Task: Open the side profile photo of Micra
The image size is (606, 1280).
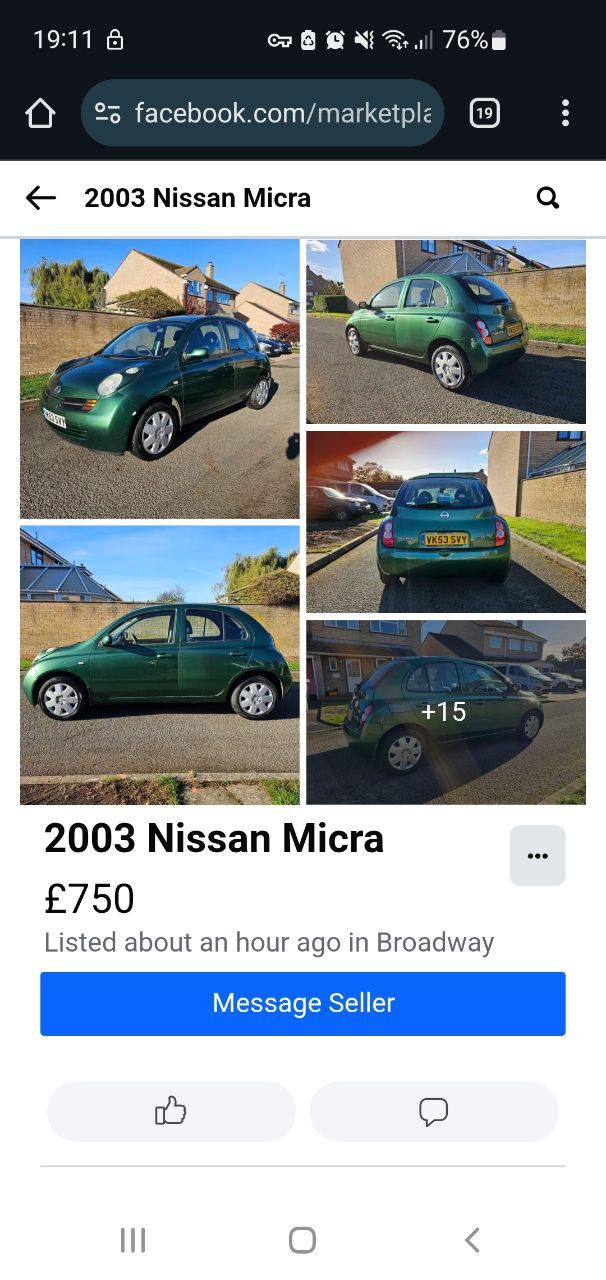Action: (160, 665)
